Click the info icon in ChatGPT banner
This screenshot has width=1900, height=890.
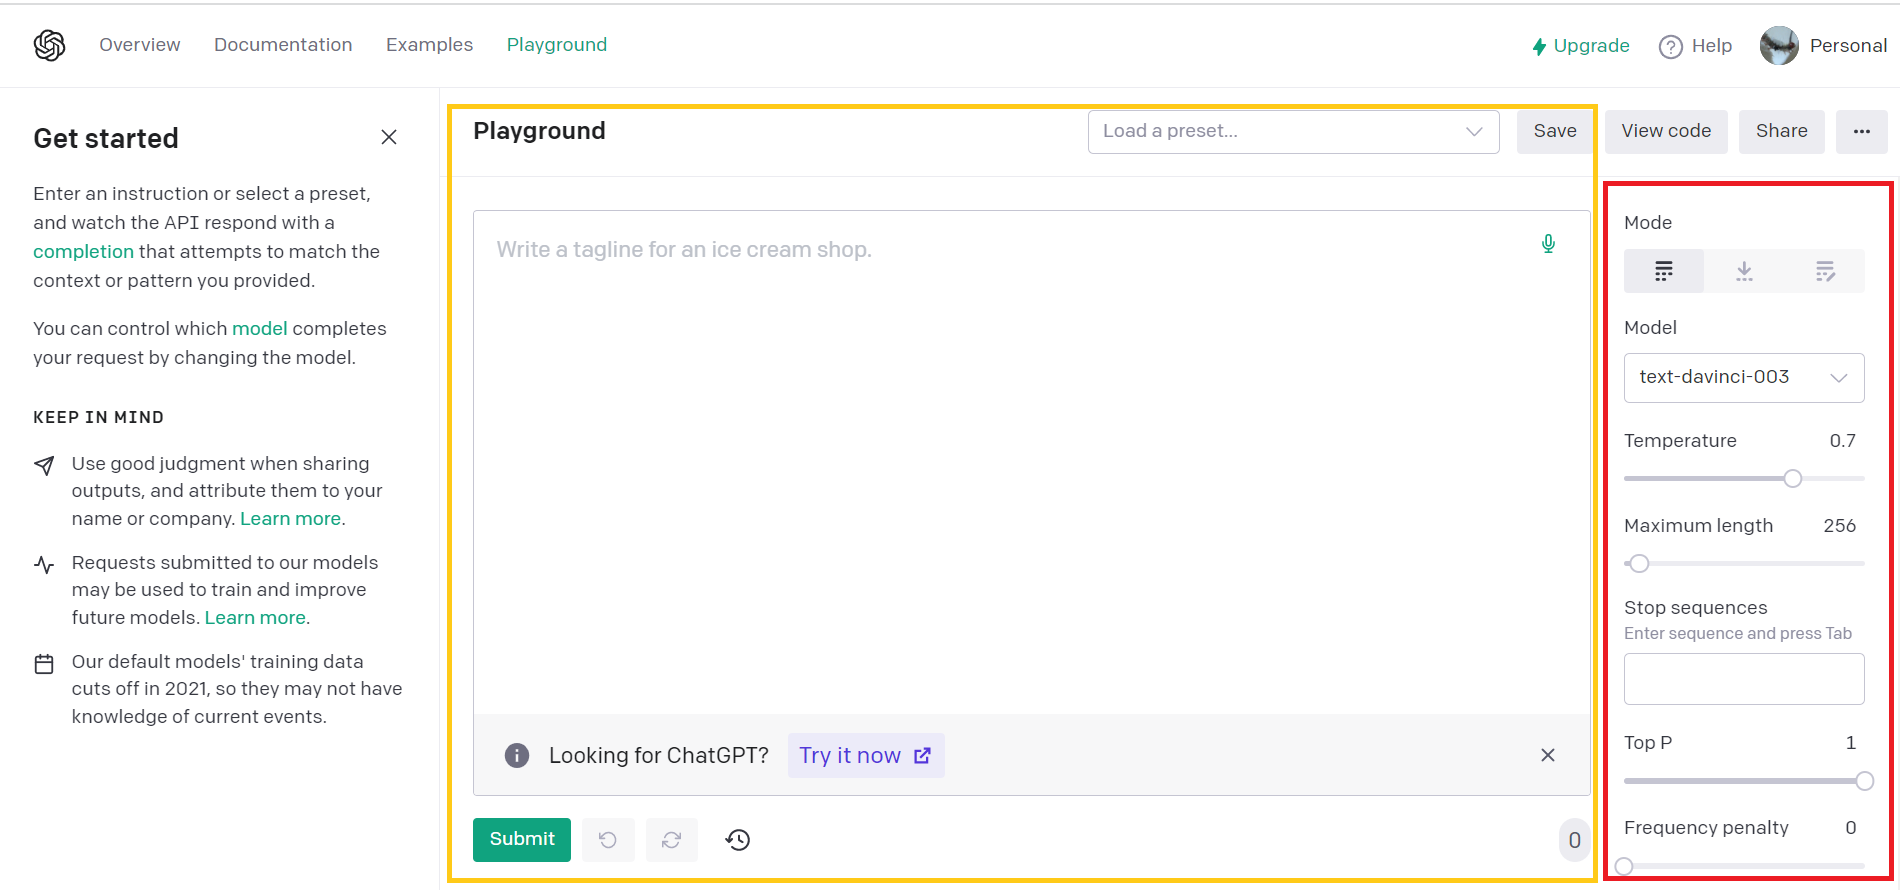tap(517, 755)
